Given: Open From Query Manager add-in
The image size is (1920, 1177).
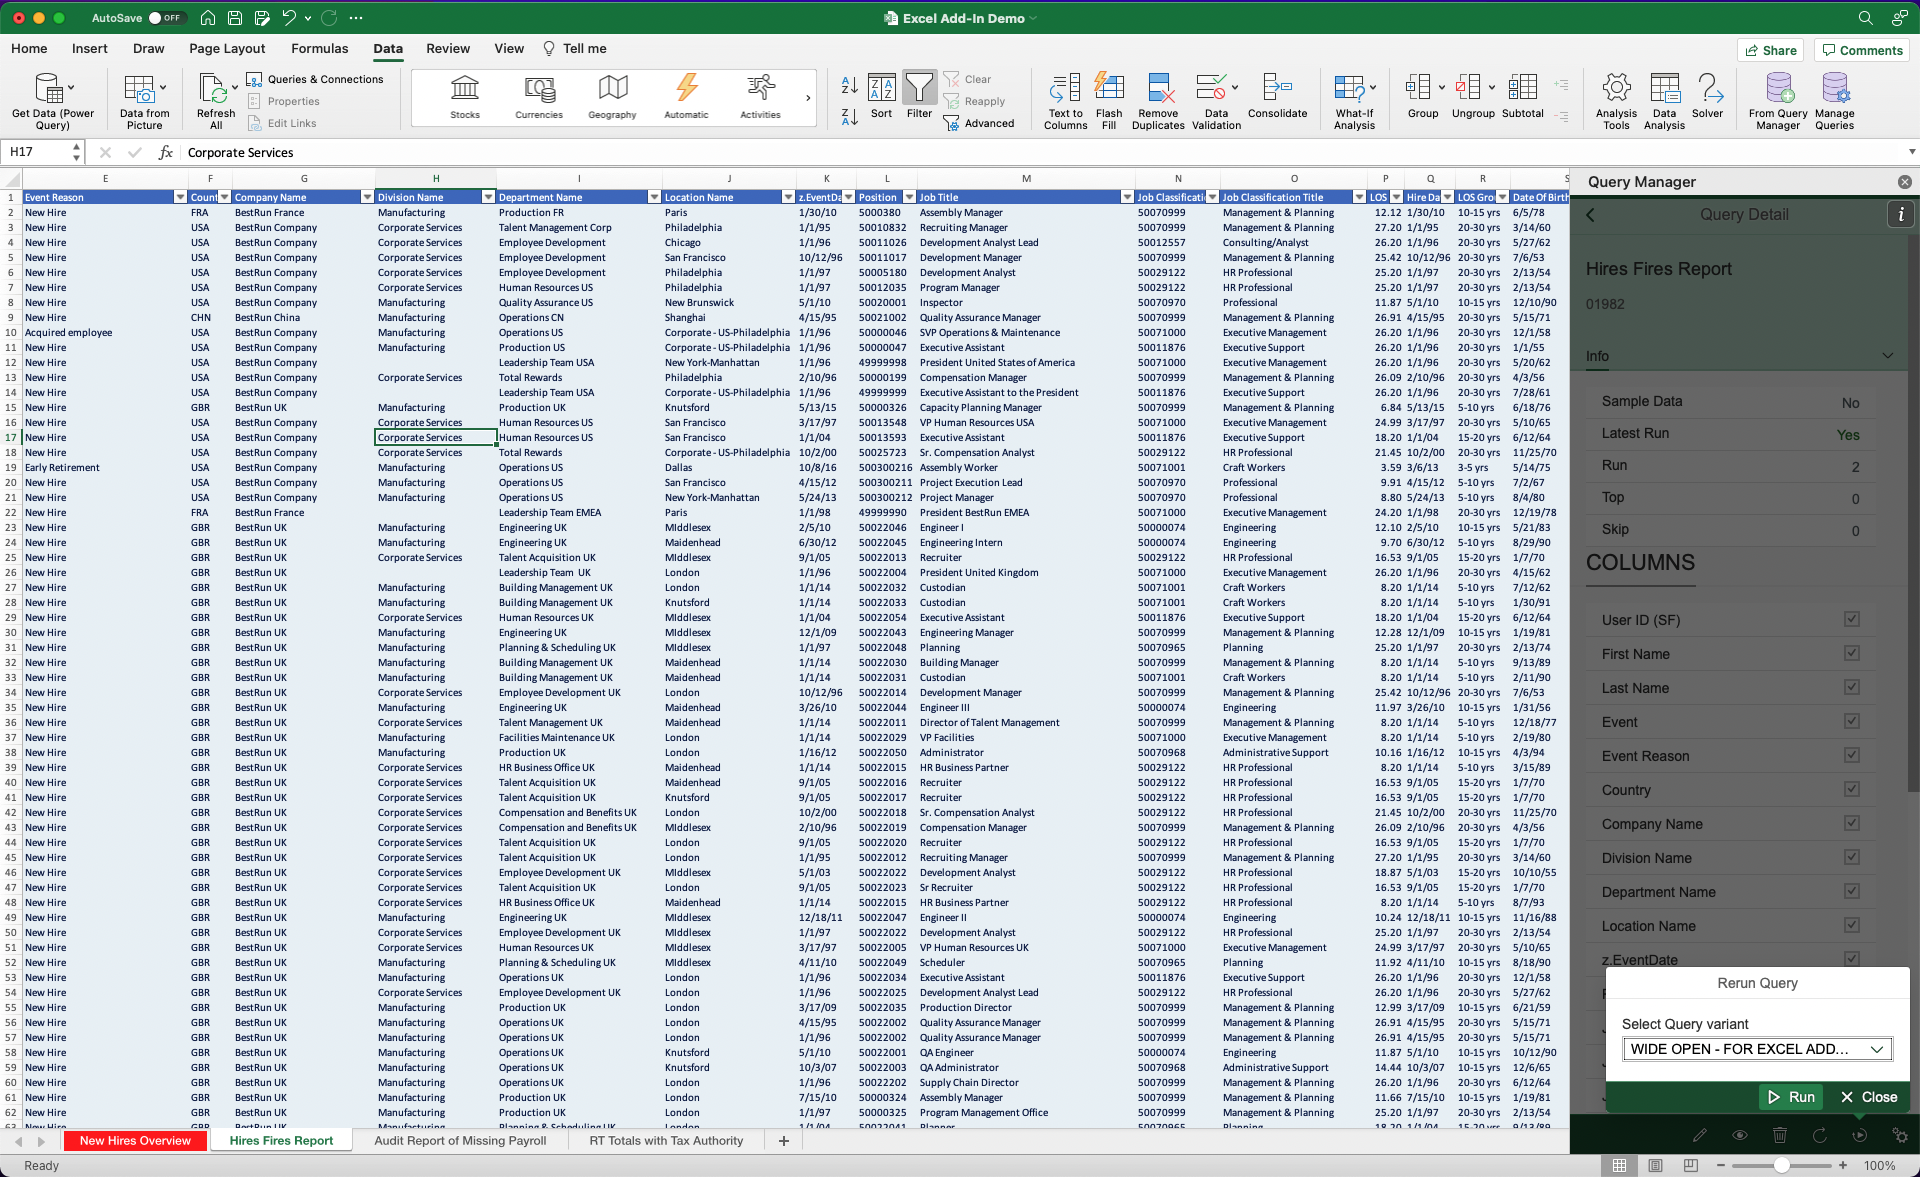Looking at the screenshot, I should pos(1778,90).
